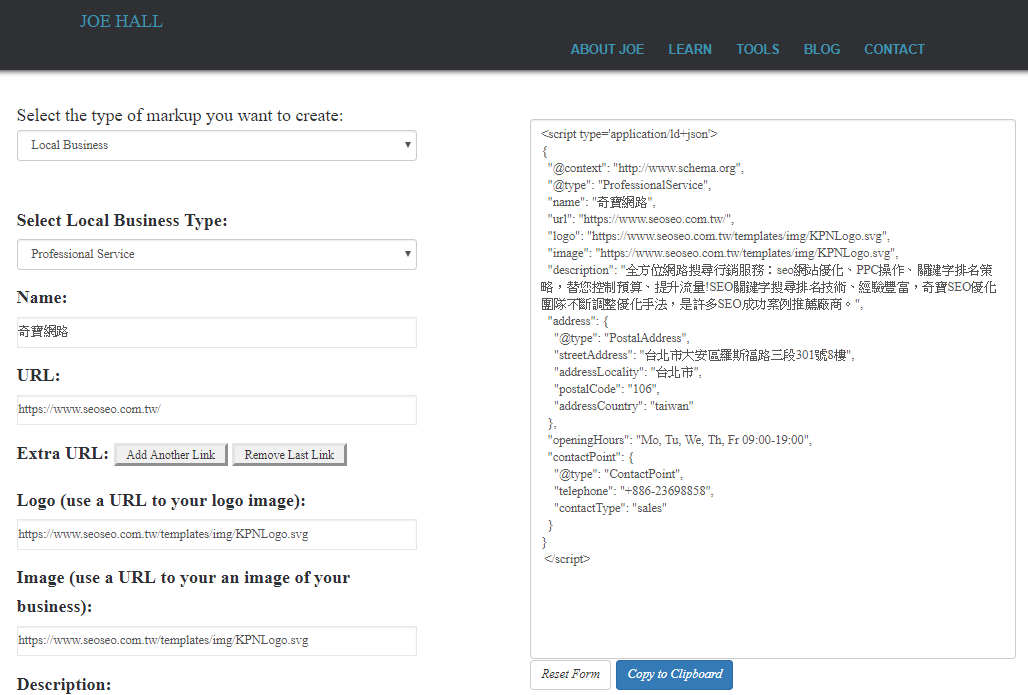Screen dimensions: 1028x695
Task: Focus the business Image URL input field
Action: (x=217, y=641)
